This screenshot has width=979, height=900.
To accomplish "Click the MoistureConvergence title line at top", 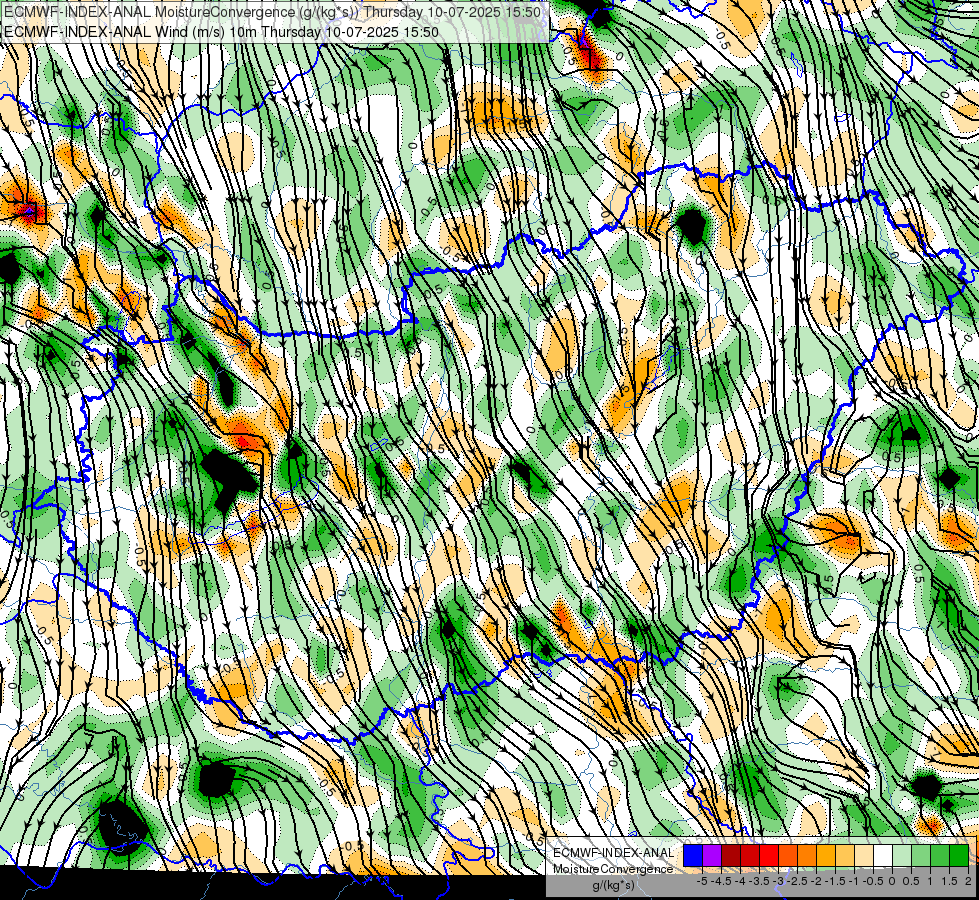I will [x=272, y=12].
